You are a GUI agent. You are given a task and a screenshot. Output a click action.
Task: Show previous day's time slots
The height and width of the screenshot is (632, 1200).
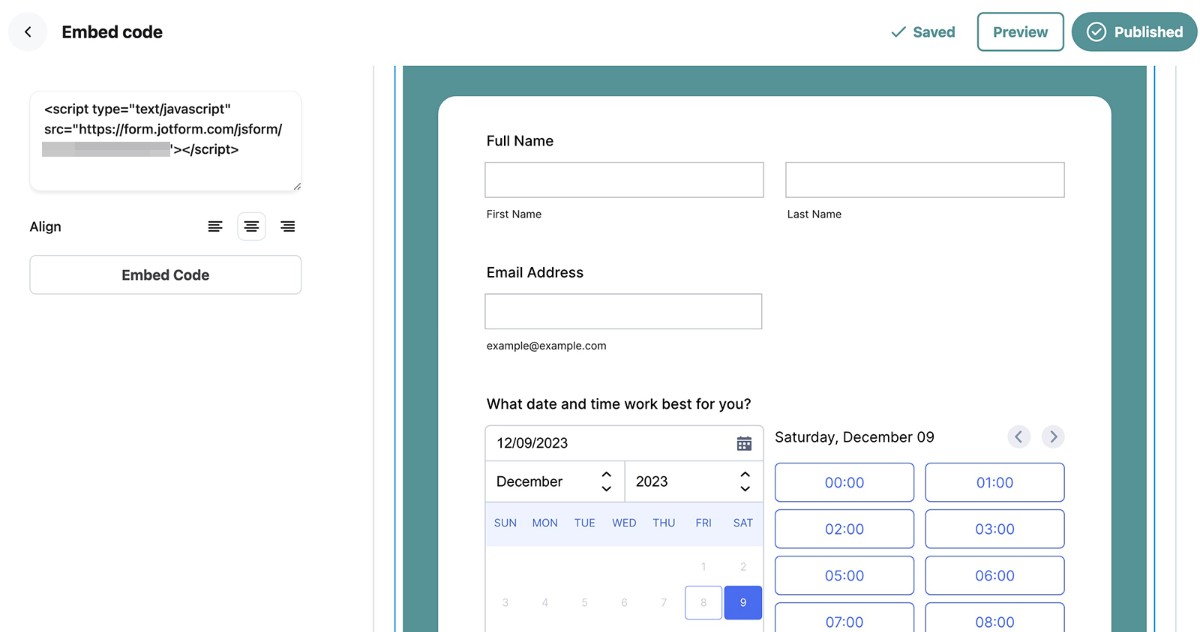[1018, 437]
